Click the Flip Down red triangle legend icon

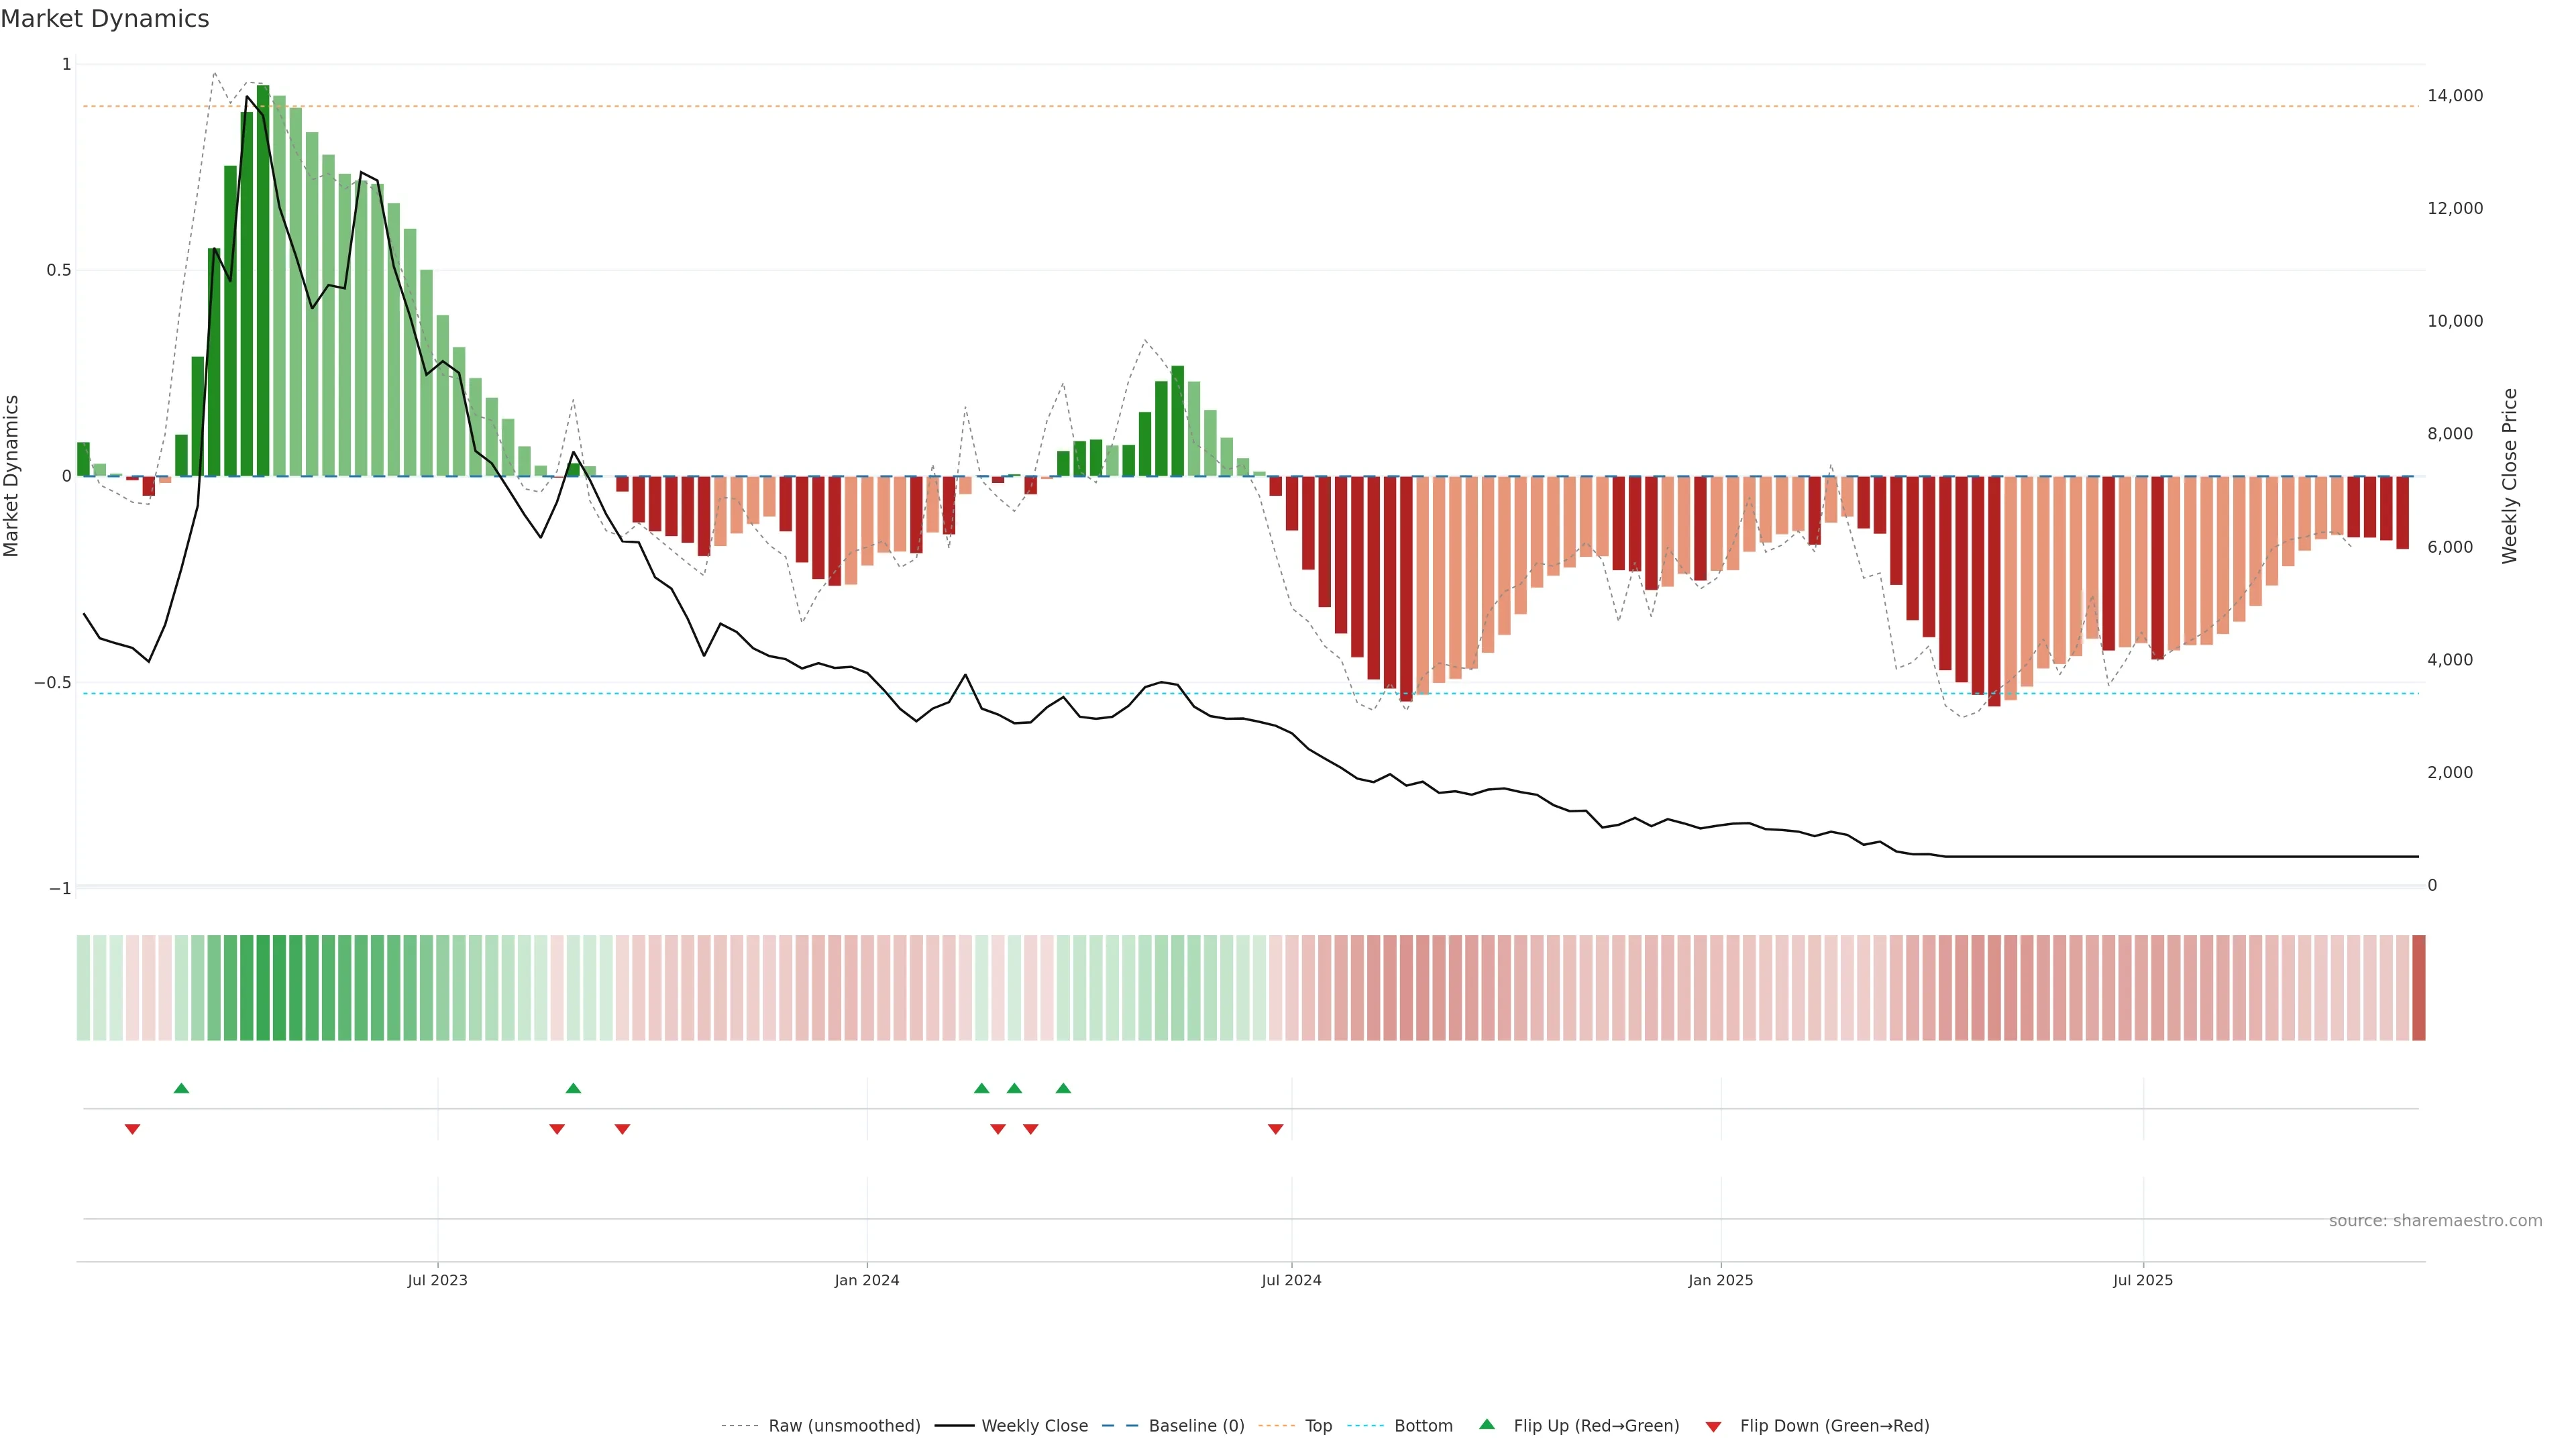click(1713, 1426)
